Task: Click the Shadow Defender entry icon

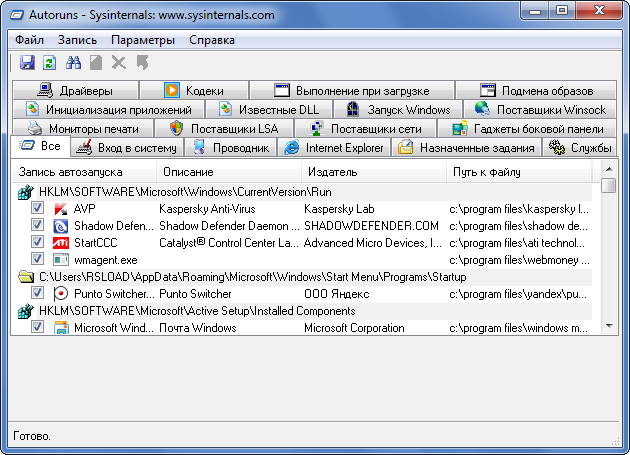Action: pos(61,226)
